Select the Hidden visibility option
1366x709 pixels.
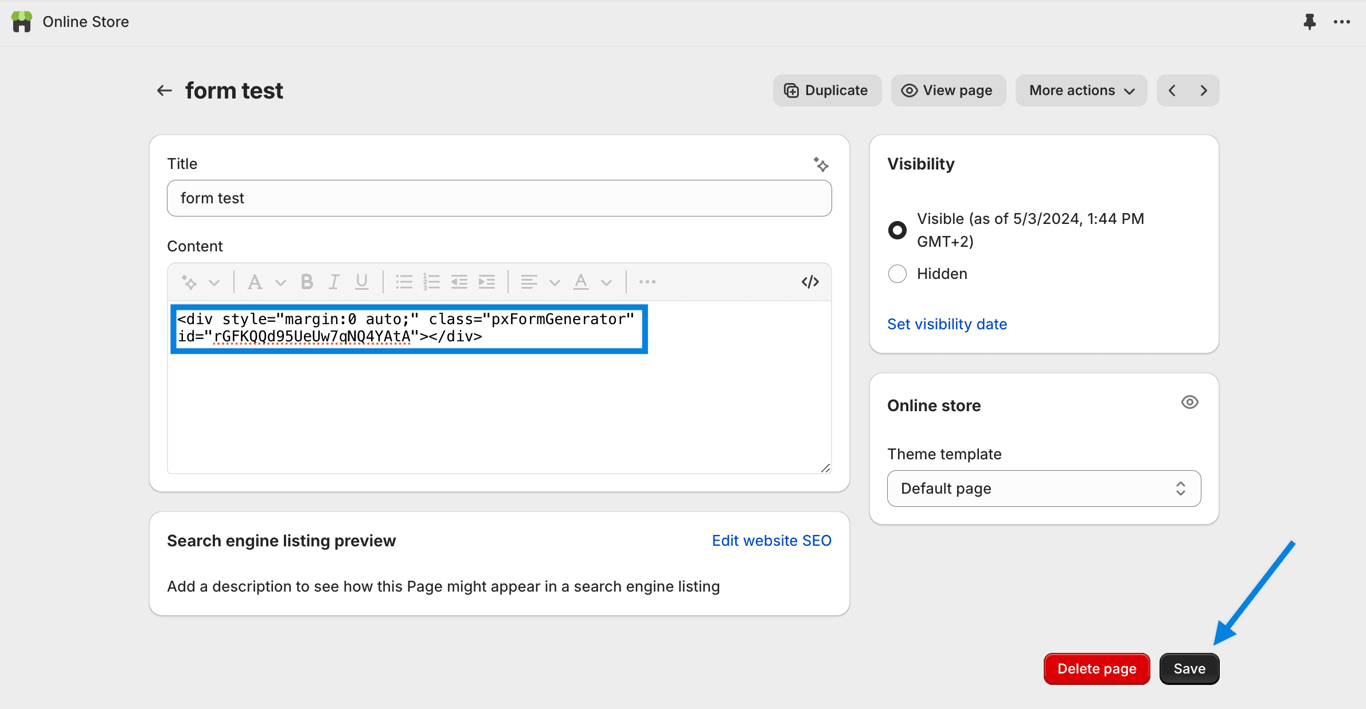[897, 274]
